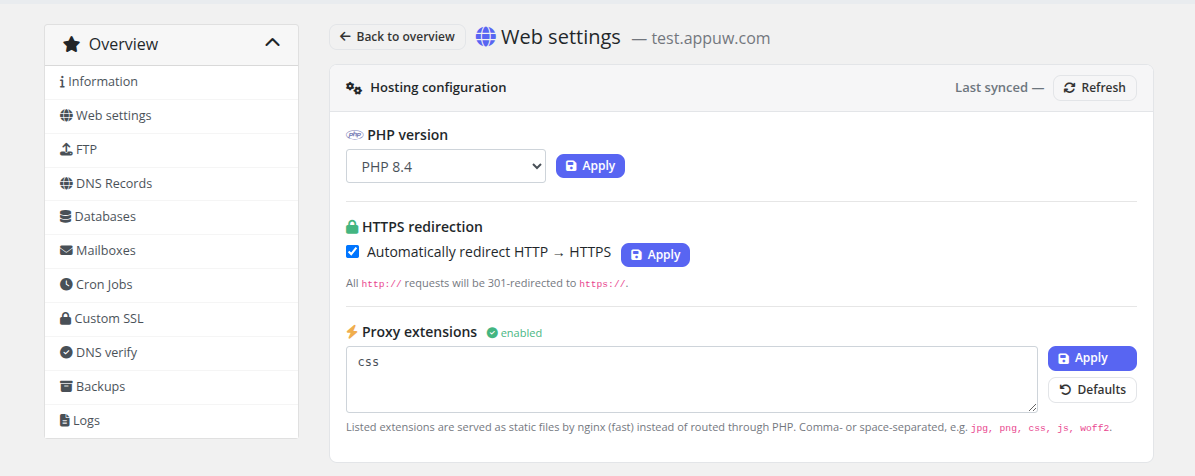This screenshot has width=1195, height=476.
Task: Click the clock icon beside Cron Jobs
Action: [x=66, y=284]
